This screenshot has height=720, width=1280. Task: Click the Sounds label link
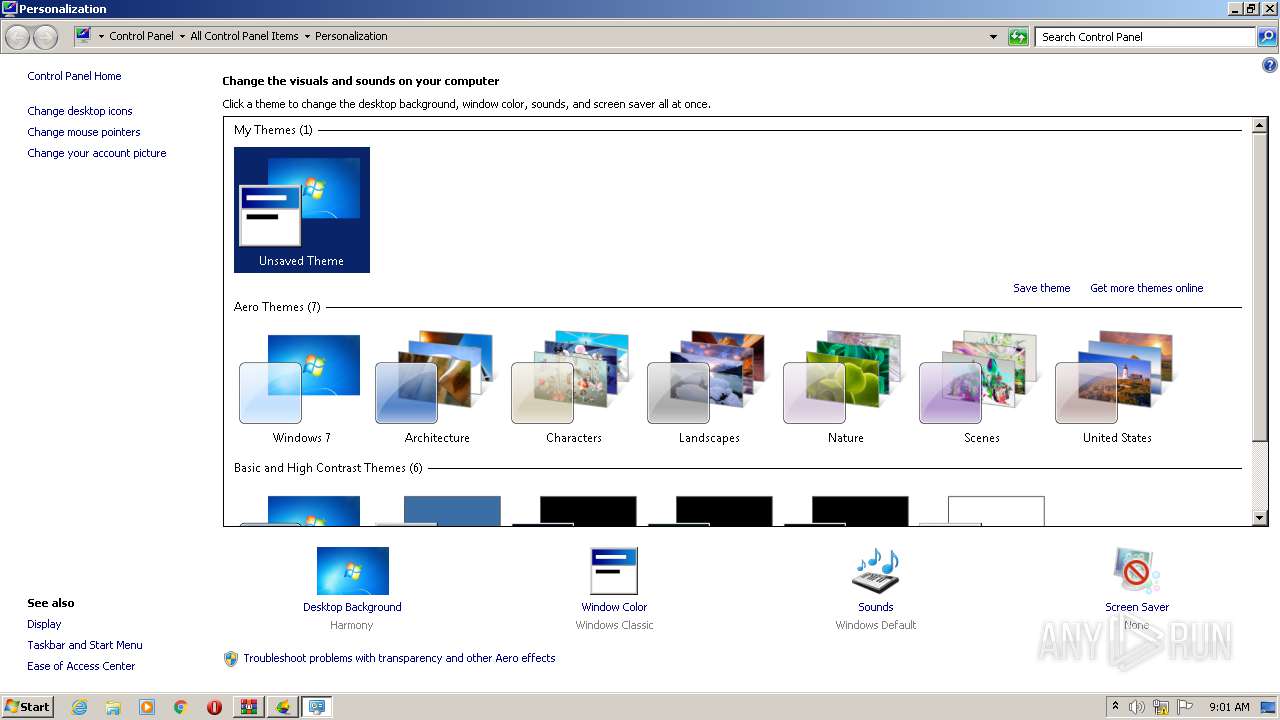click(875, 607)
